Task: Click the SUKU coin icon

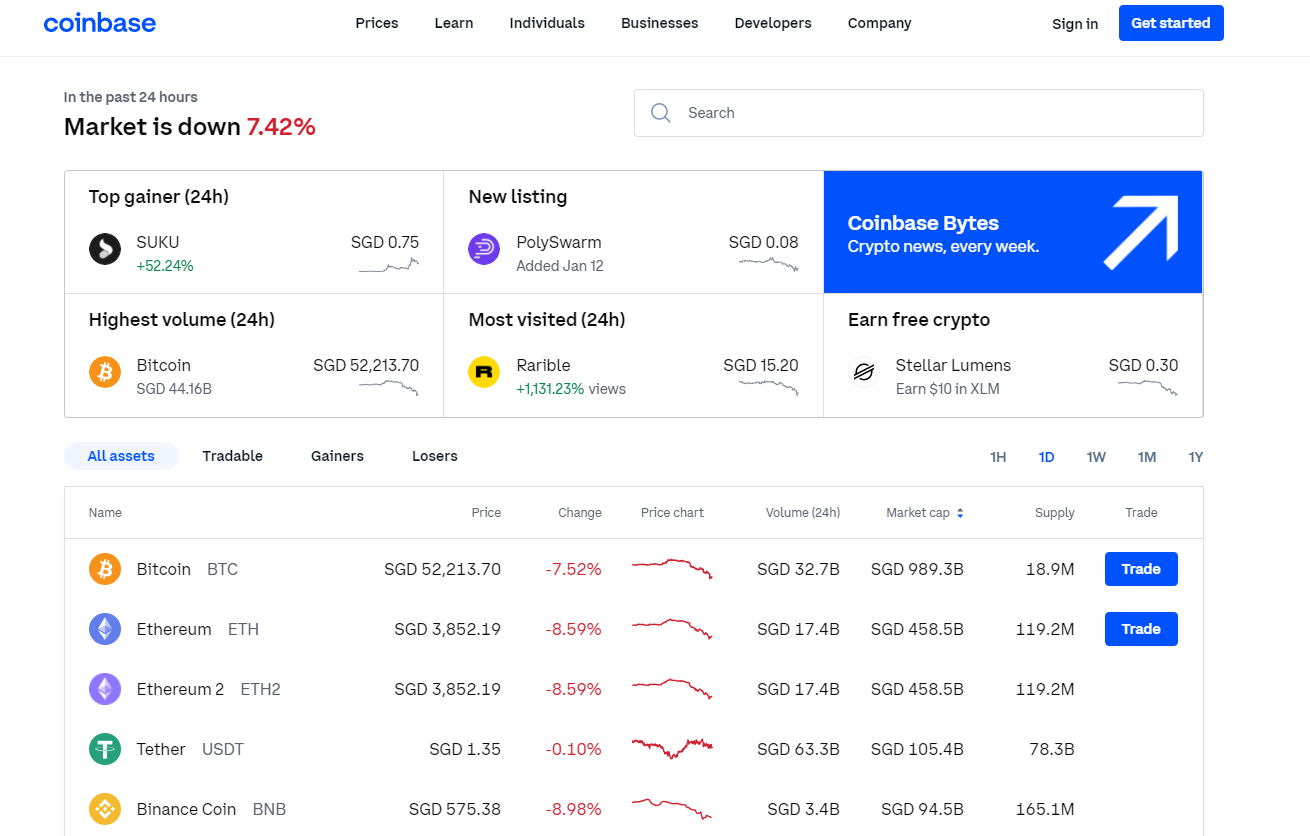Action: (105, 249)
